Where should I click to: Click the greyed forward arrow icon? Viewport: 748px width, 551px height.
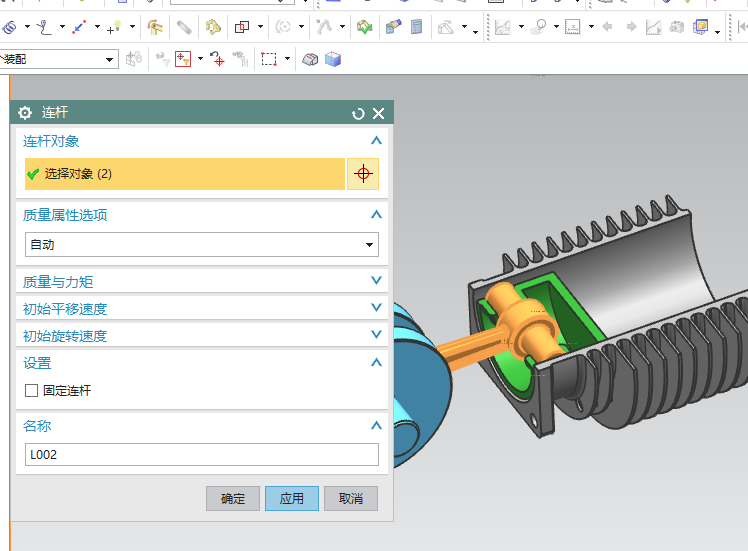[631, 27]
